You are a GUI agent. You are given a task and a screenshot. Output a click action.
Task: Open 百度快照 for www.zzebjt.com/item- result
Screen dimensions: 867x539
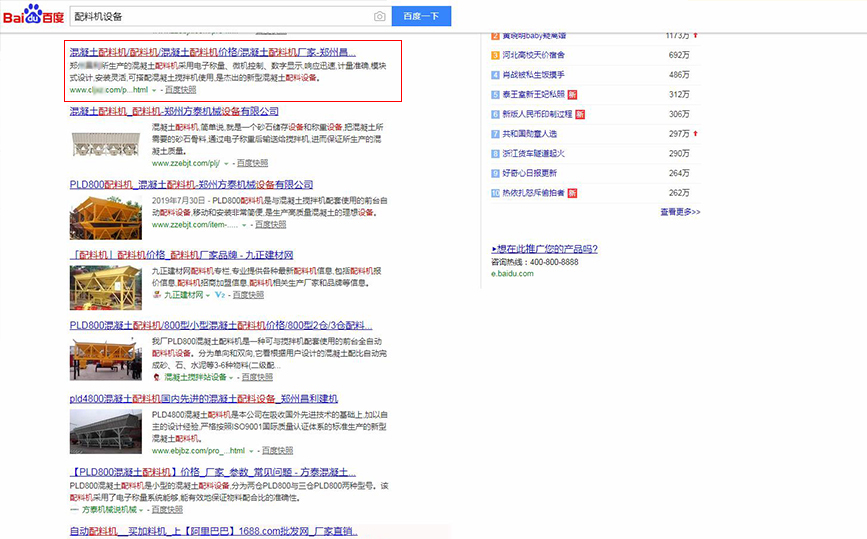[x=271, y=224]
